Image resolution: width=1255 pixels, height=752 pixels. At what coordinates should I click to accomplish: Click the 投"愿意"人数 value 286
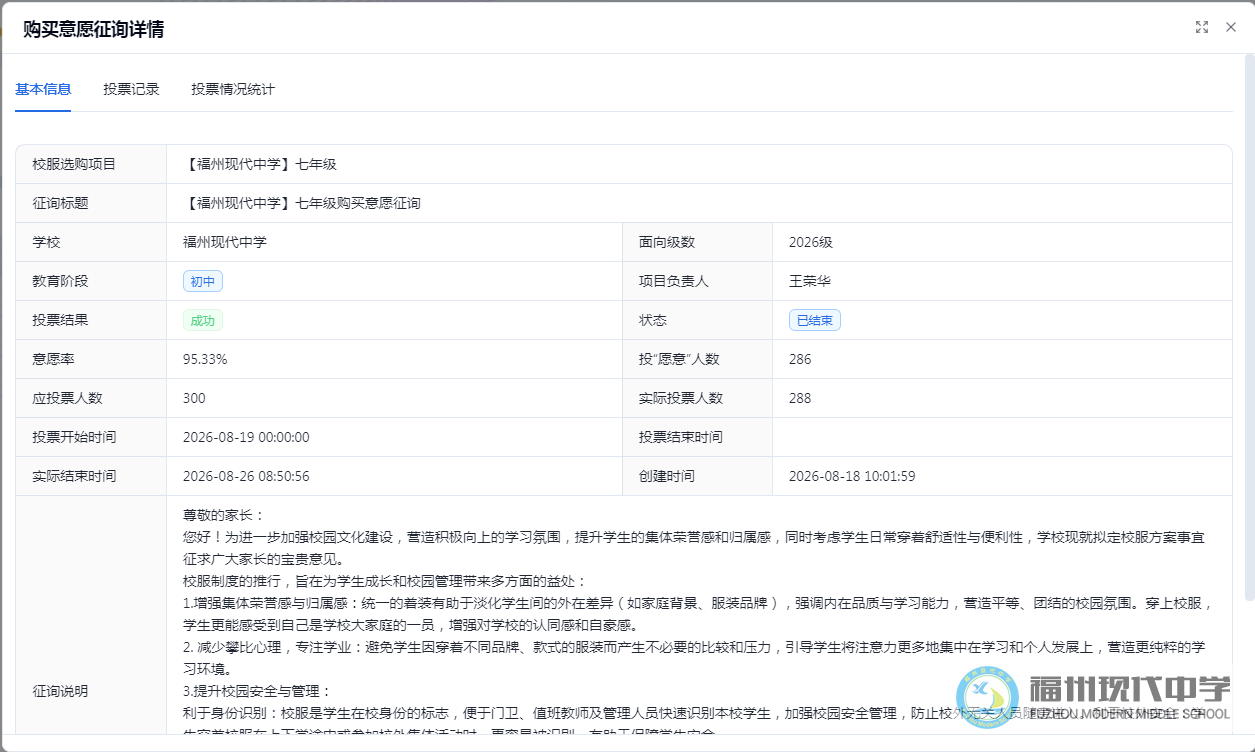tap(800, 359)
